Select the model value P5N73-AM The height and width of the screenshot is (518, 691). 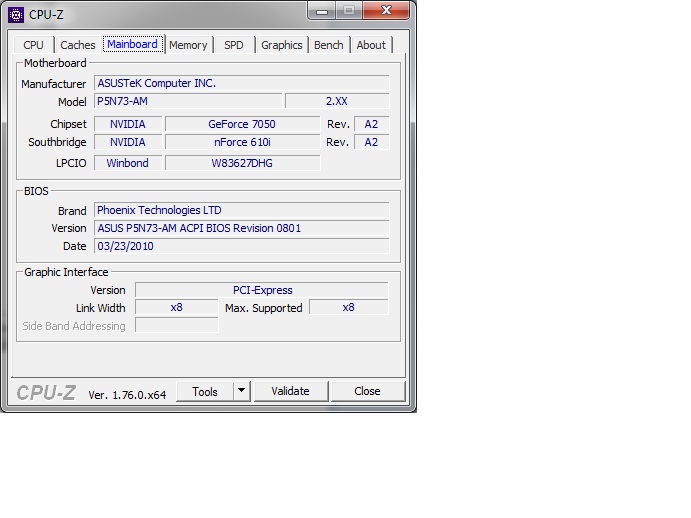coord(188,101)
